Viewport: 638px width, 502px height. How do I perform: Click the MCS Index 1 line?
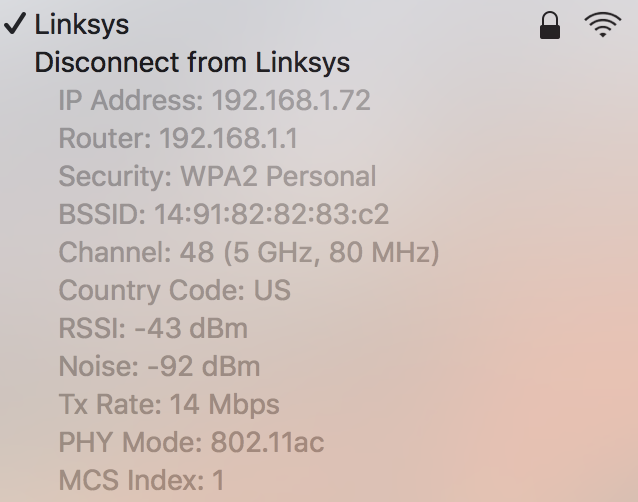pos(142,480)
